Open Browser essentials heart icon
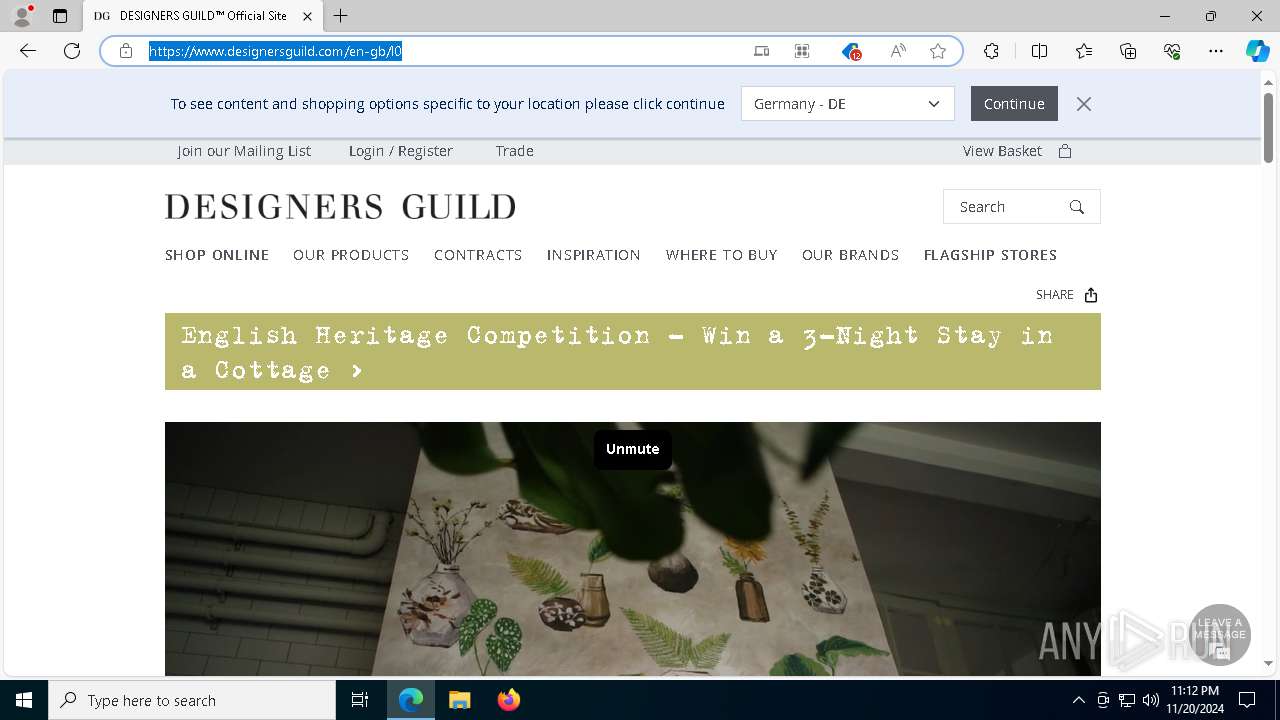1280x720 pixels. coord(1172,51)
